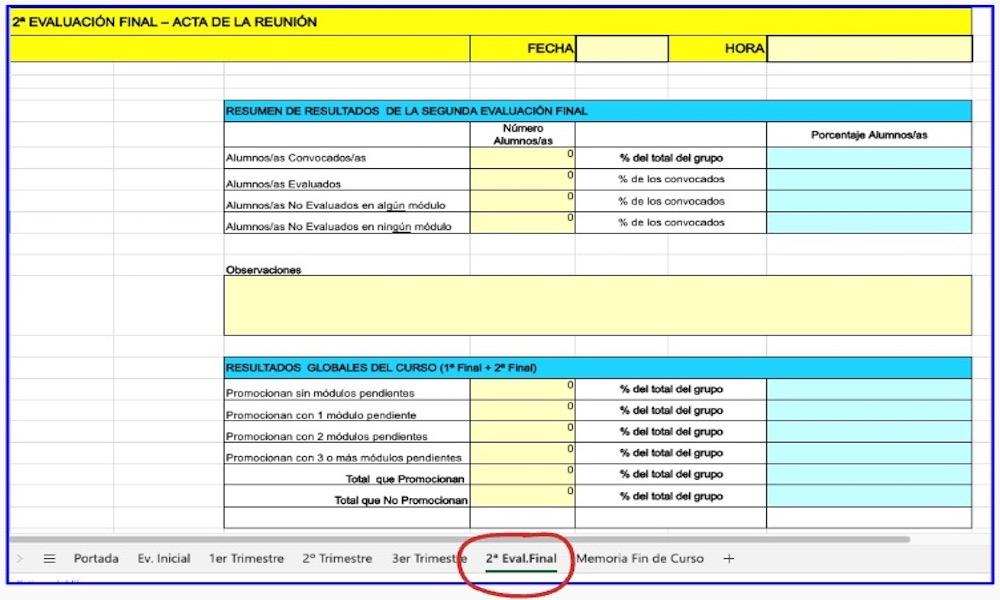1000x600 pixels.
Task: Click the 'HORA' label cell
Action: (744, 48)
